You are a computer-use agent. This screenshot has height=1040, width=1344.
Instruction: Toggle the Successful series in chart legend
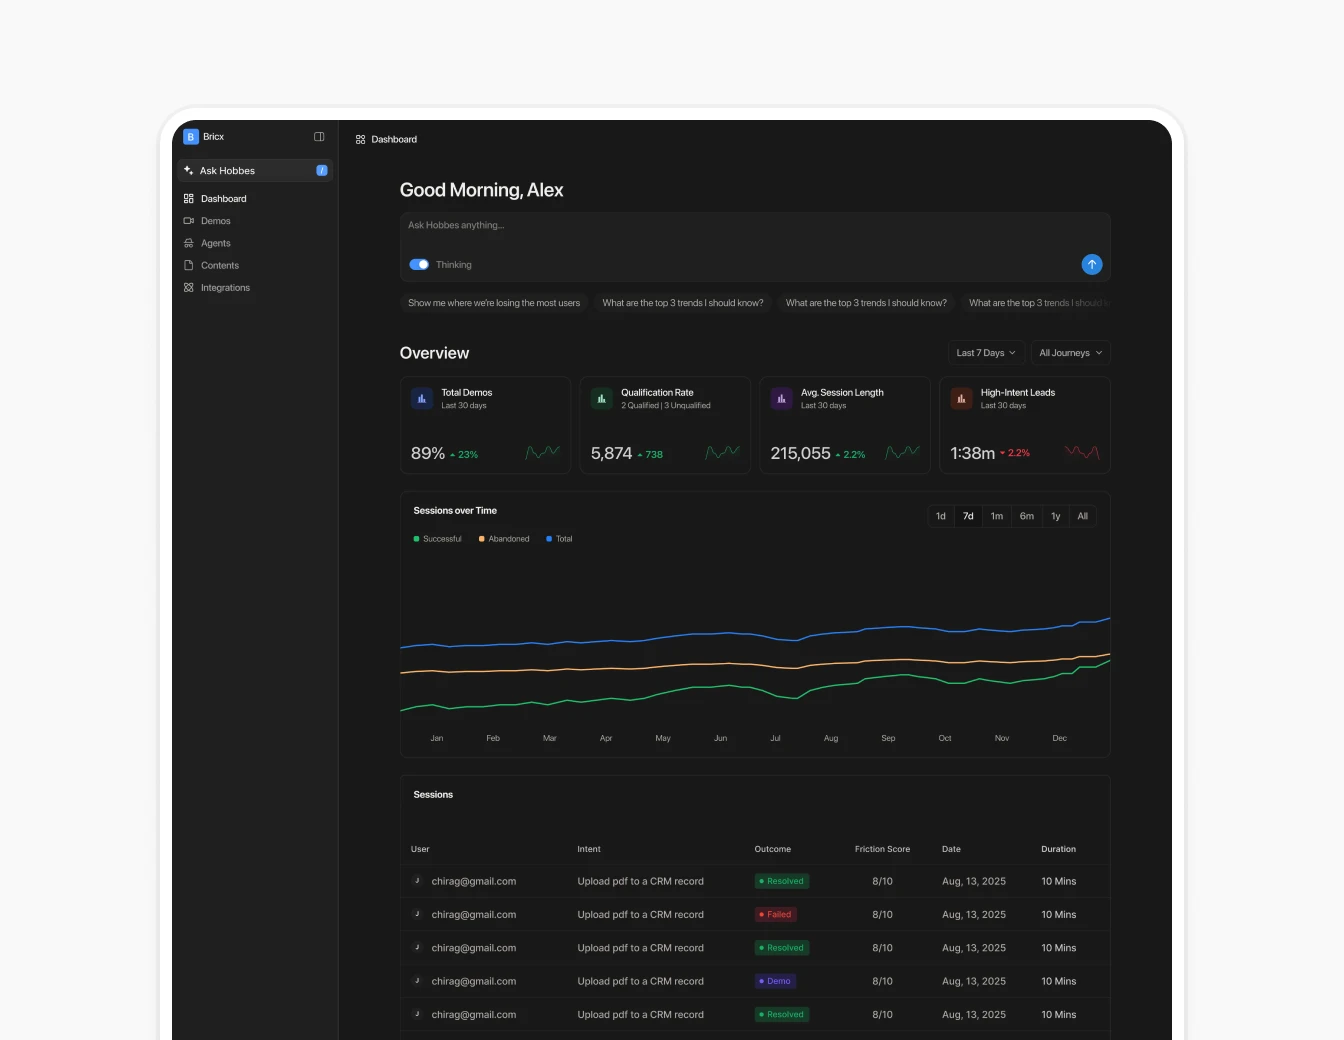(437, 538)
